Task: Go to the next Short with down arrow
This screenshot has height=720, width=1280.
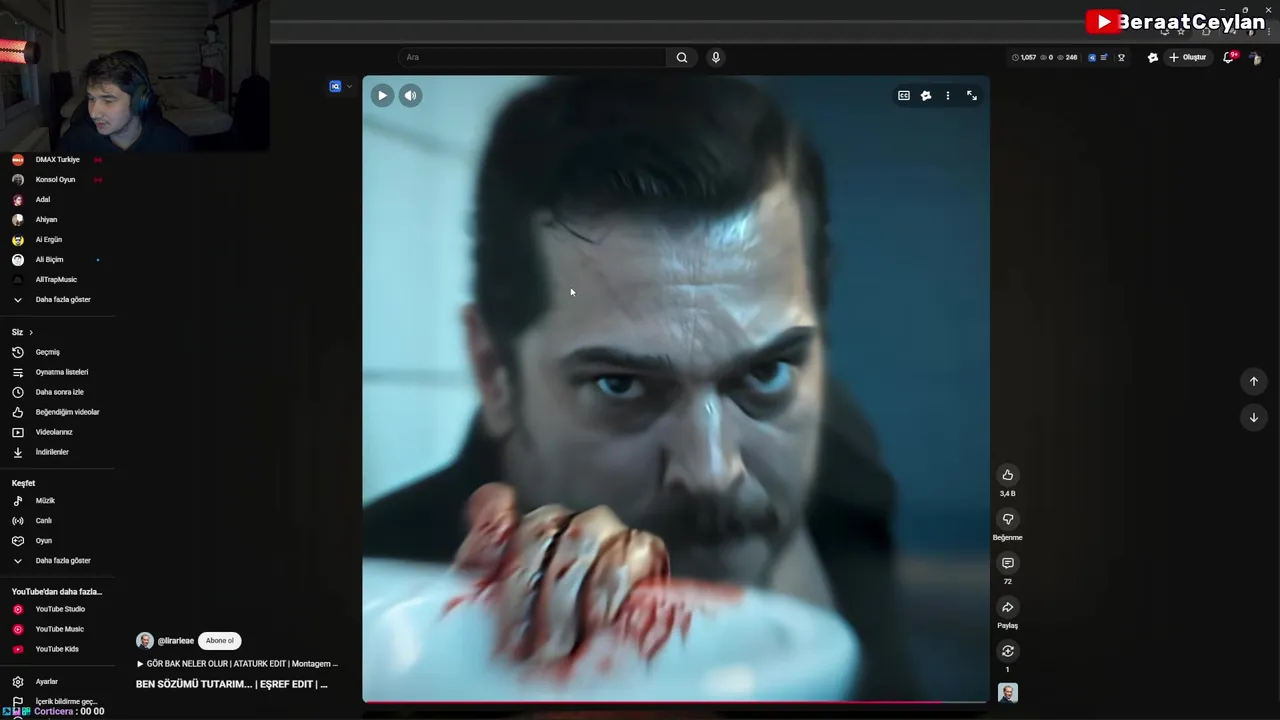Action: pyautogui.click(x=1254, y=417)
